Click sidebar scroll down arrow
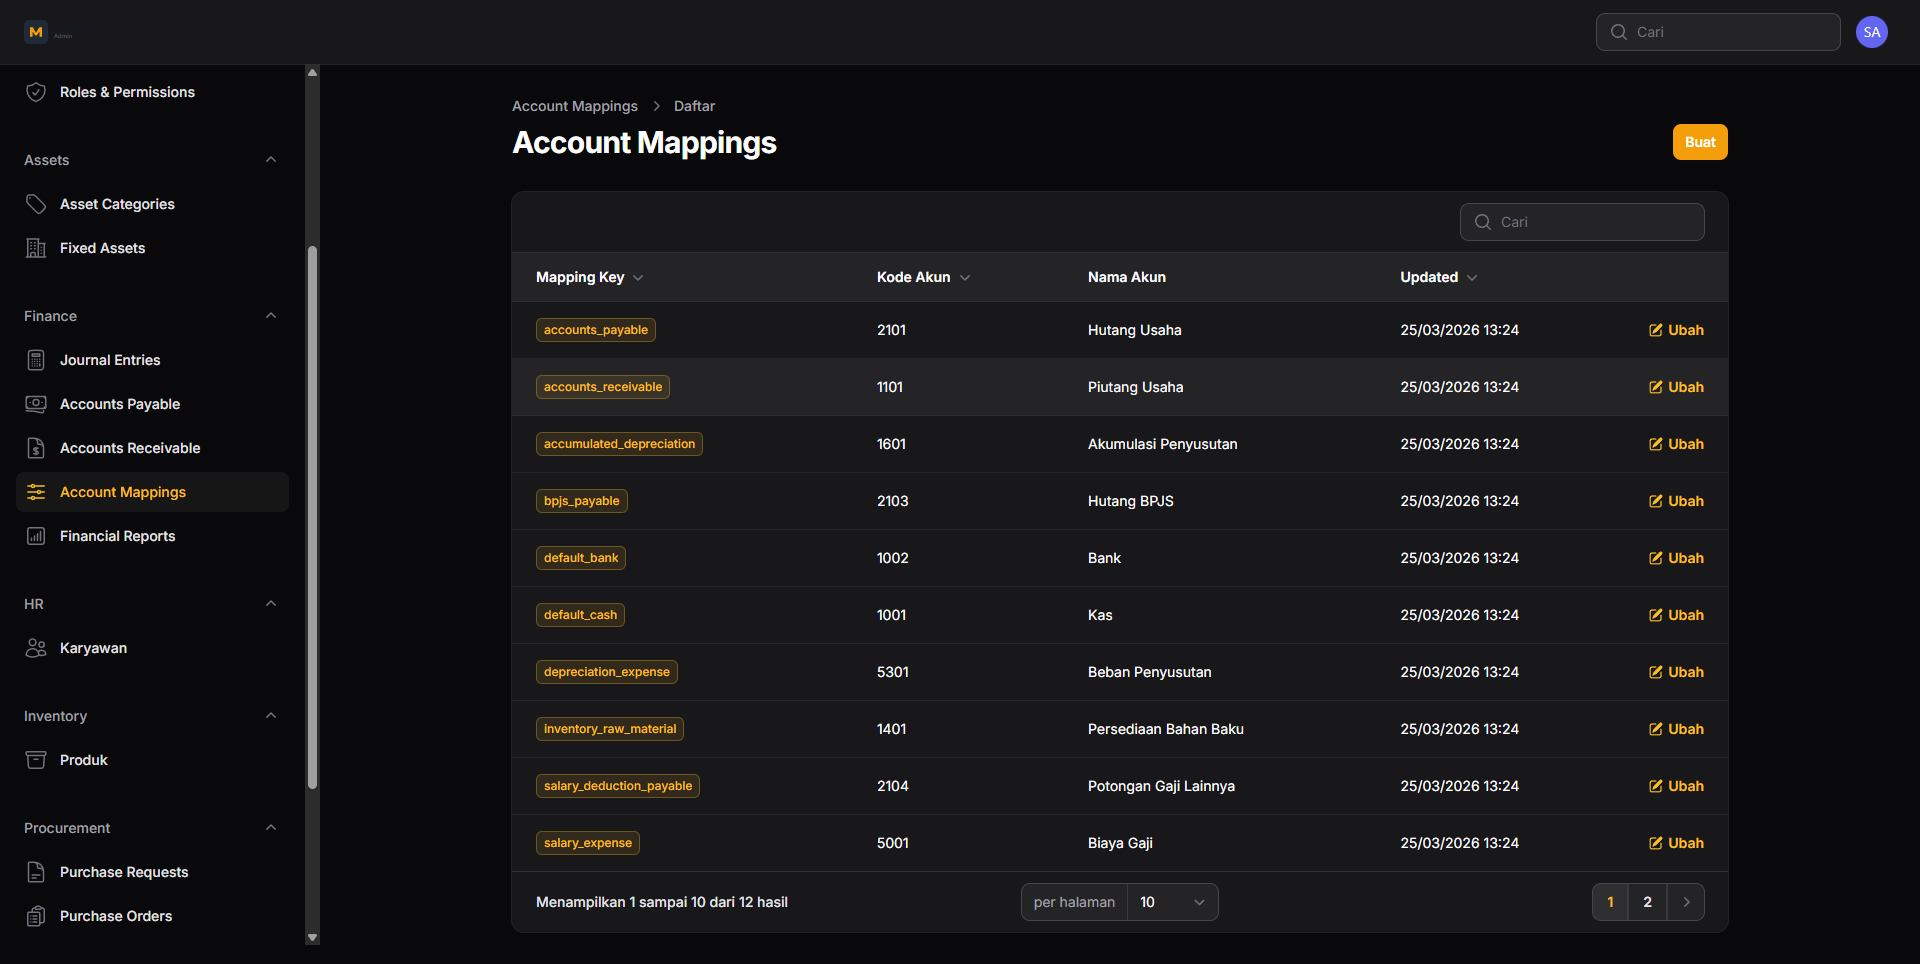Viewport: 1920px width, 964px height. [312, 937]
